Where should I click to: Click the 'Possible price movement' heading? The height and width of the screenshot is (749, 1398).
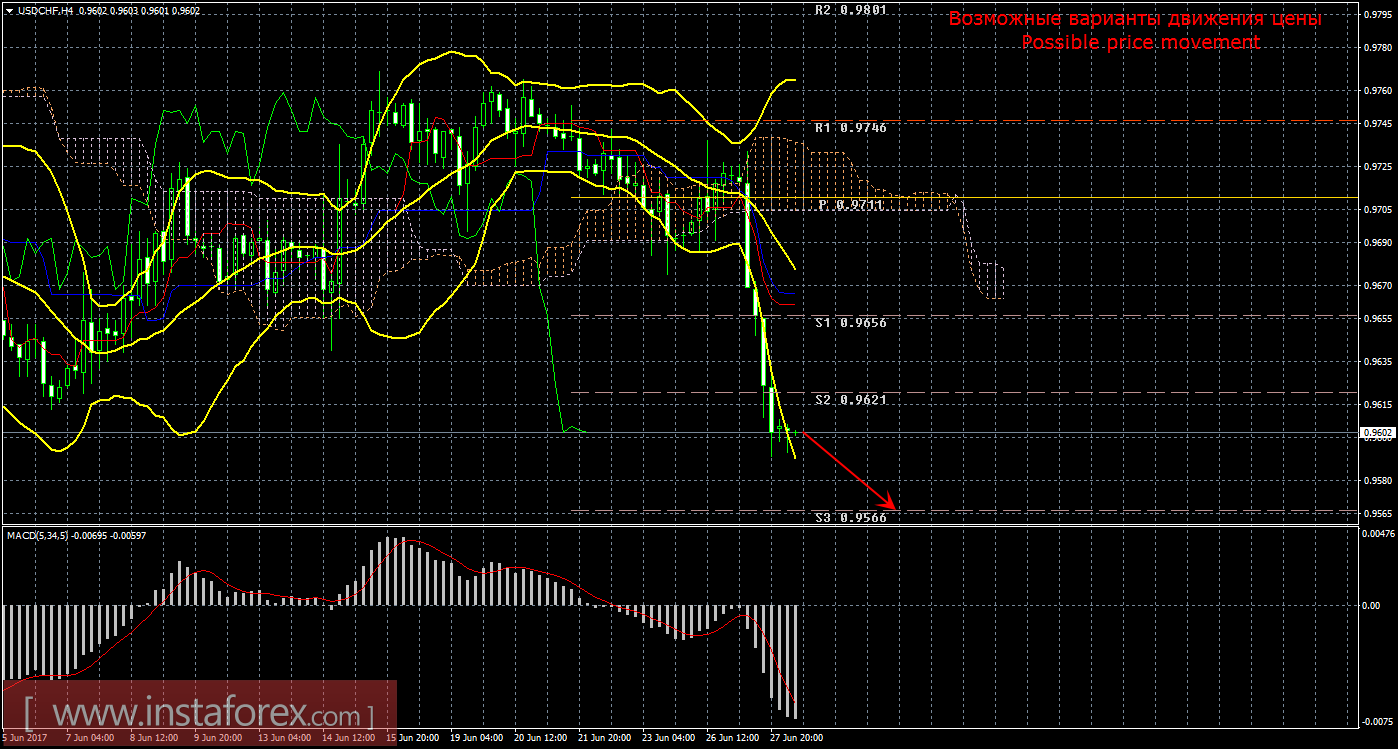1140,43
